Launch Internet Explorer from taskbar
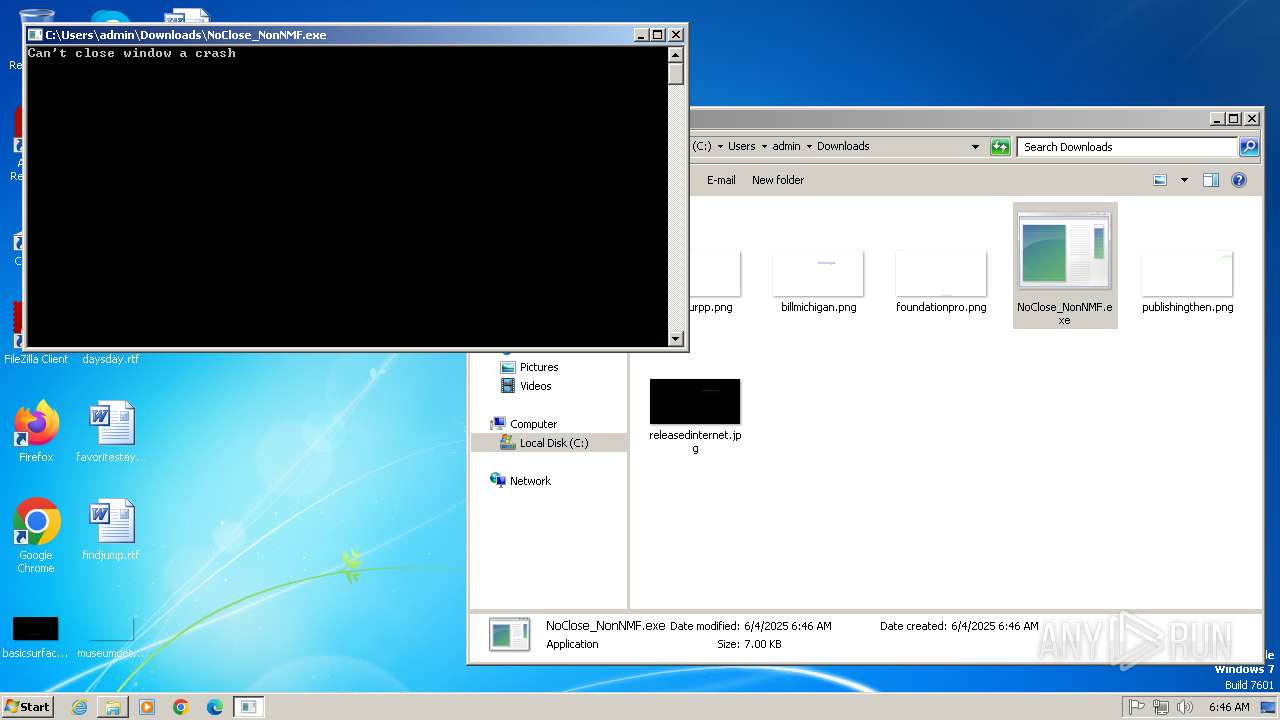This screenshot has width=1280, height=720. (x=79, y=707)
